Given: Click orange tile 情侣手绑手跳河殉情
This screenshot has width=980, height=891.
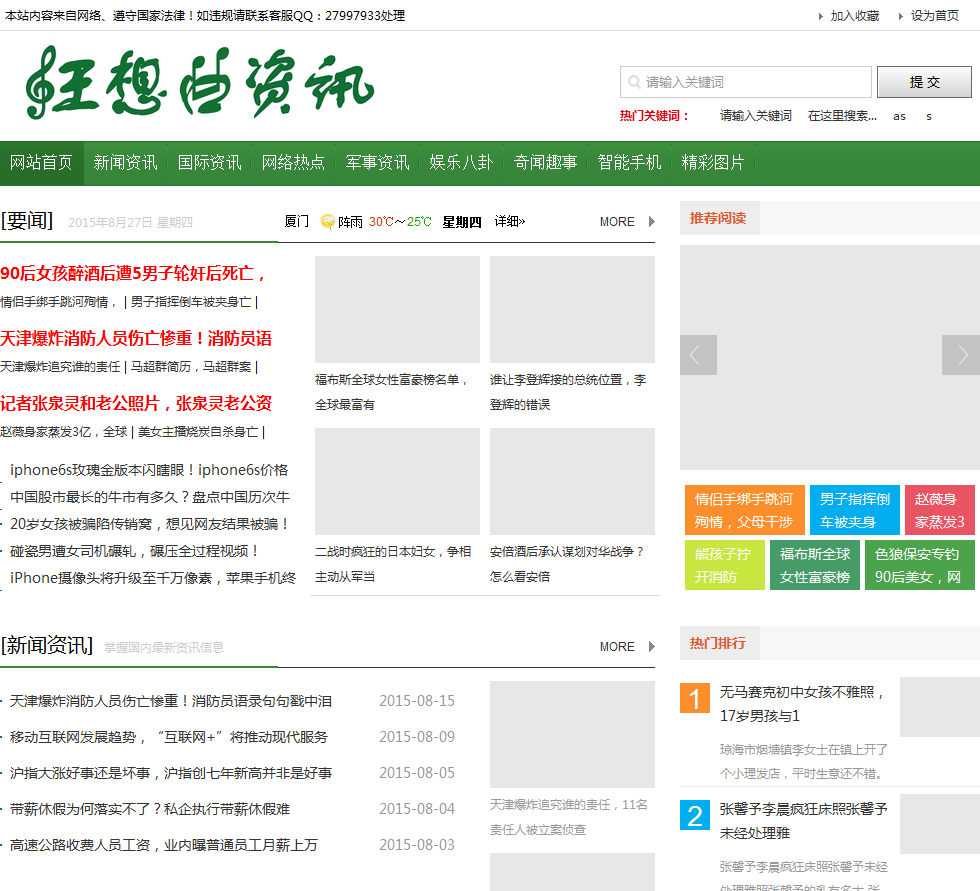Looking at the screenshot, I should tap(744, 510).
